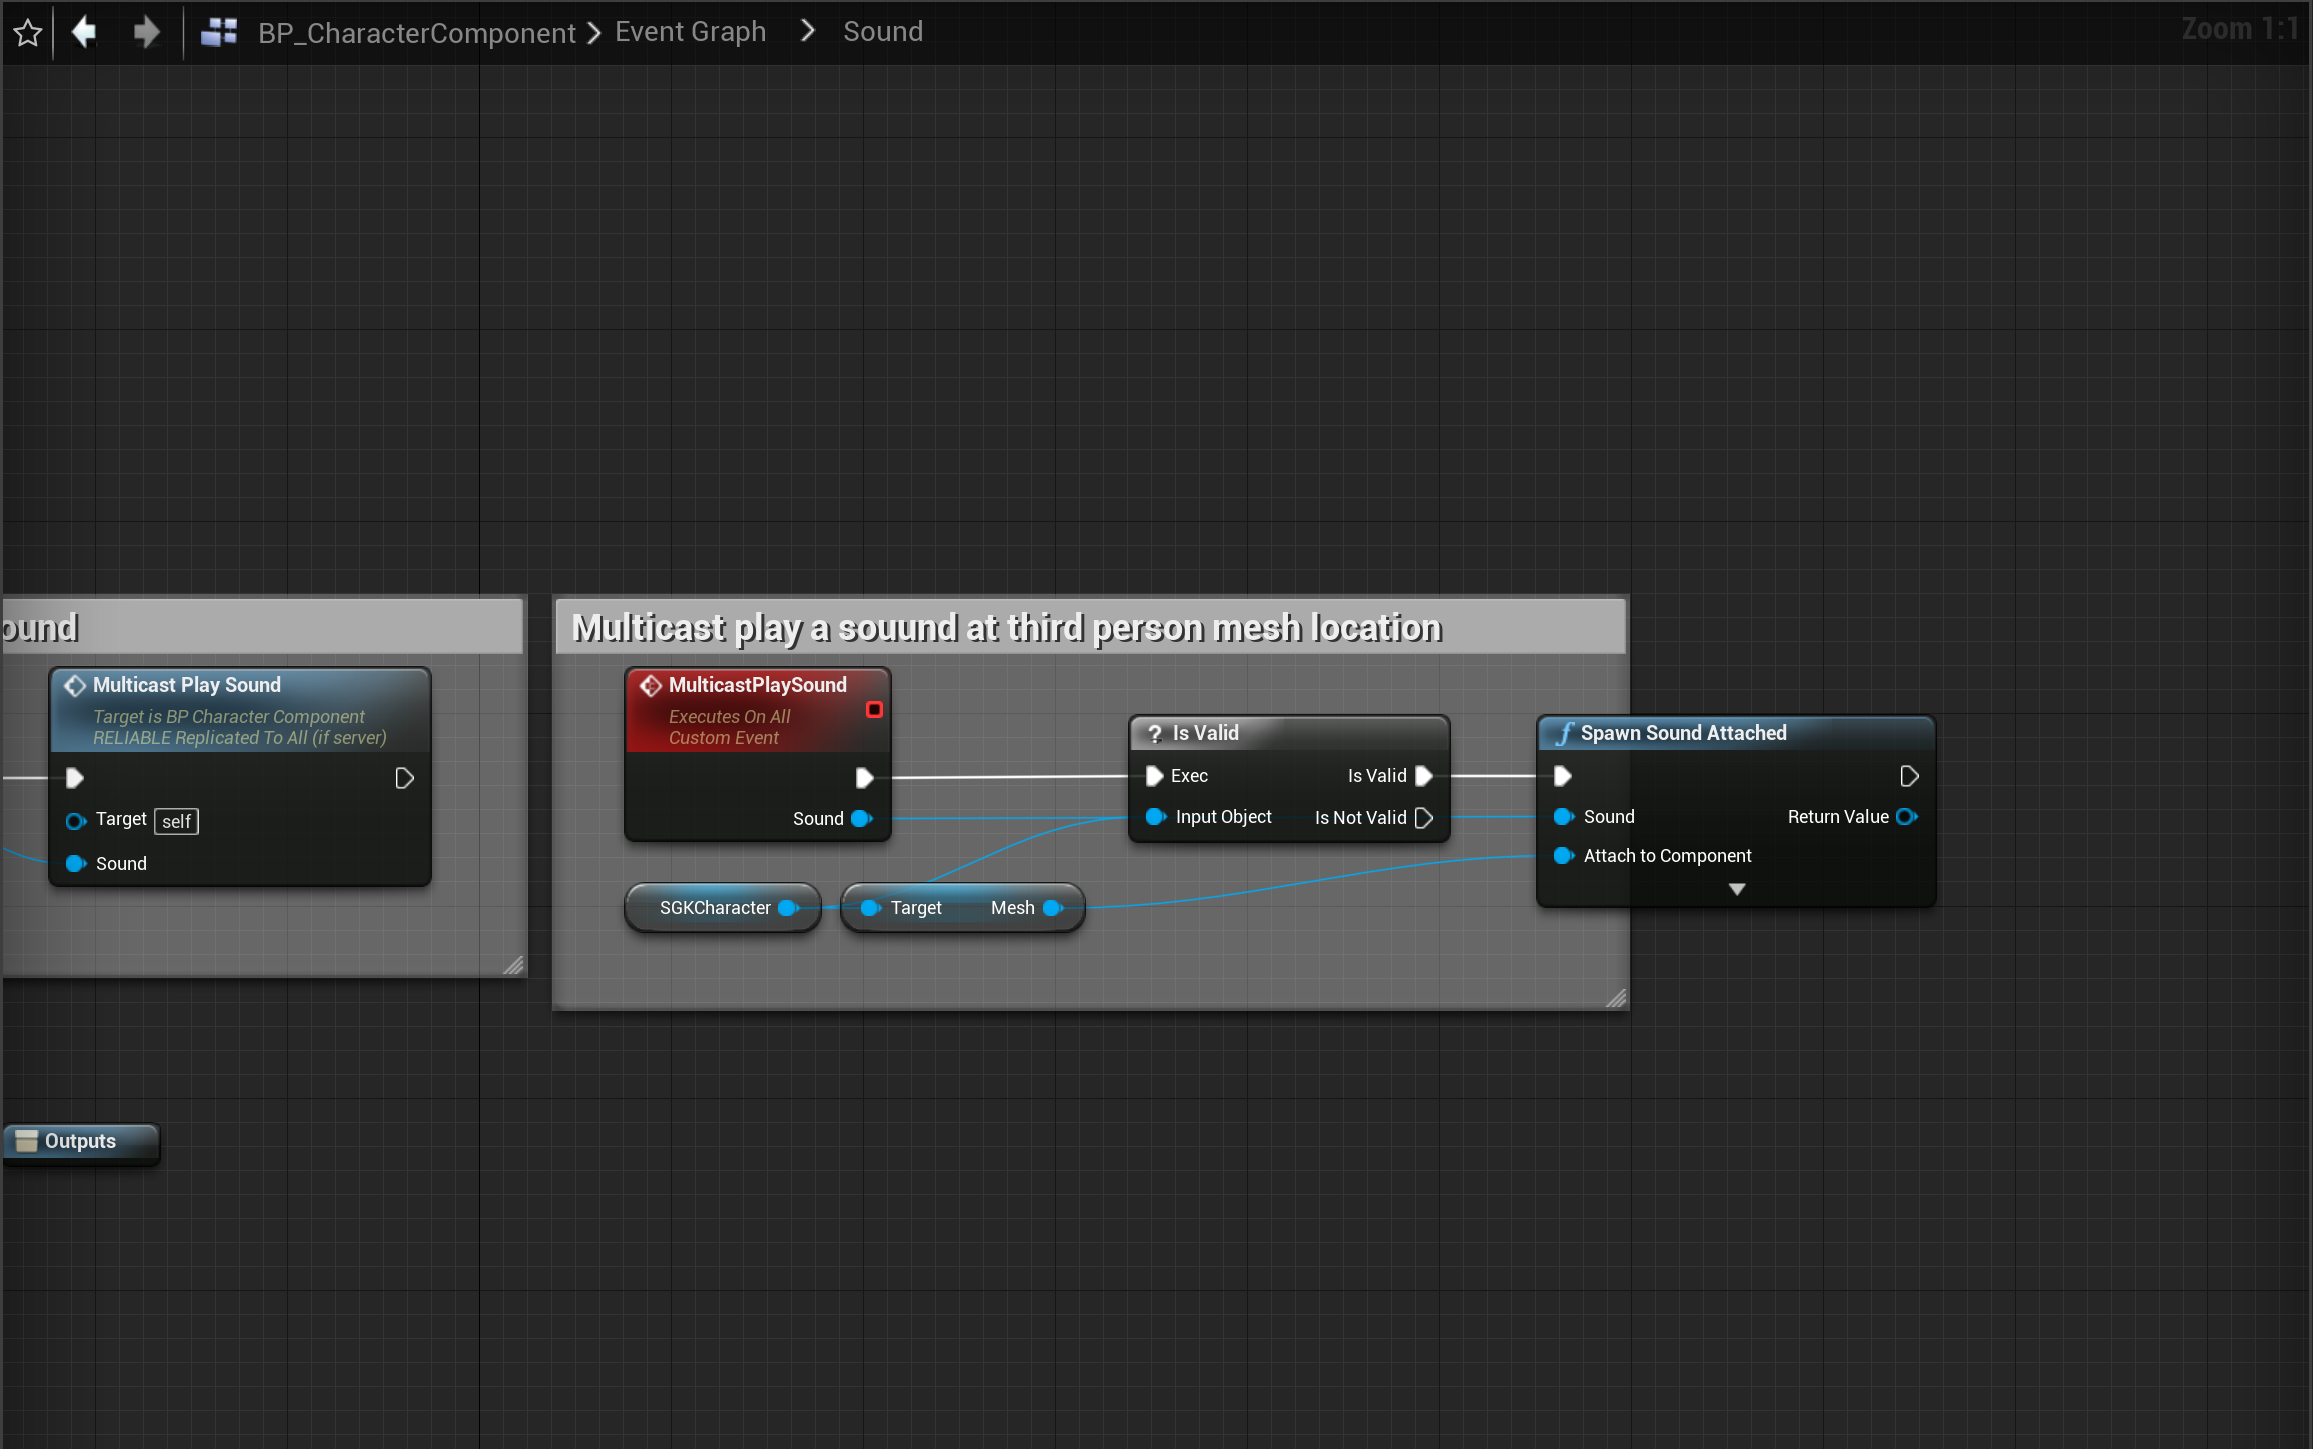
Task: Open BP_CharacterComponent breadcrumb
Action: [416, 33]
